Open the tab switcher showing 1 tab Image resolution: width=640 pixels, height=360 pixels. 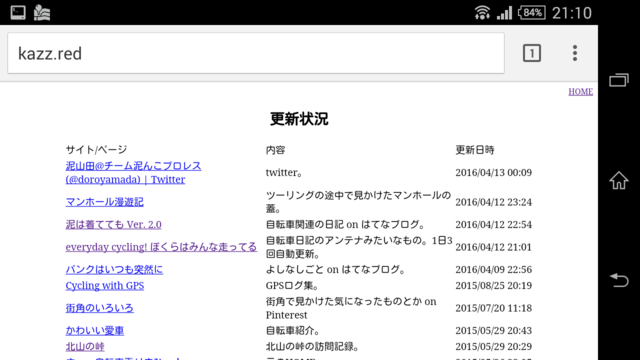(532, 53)
